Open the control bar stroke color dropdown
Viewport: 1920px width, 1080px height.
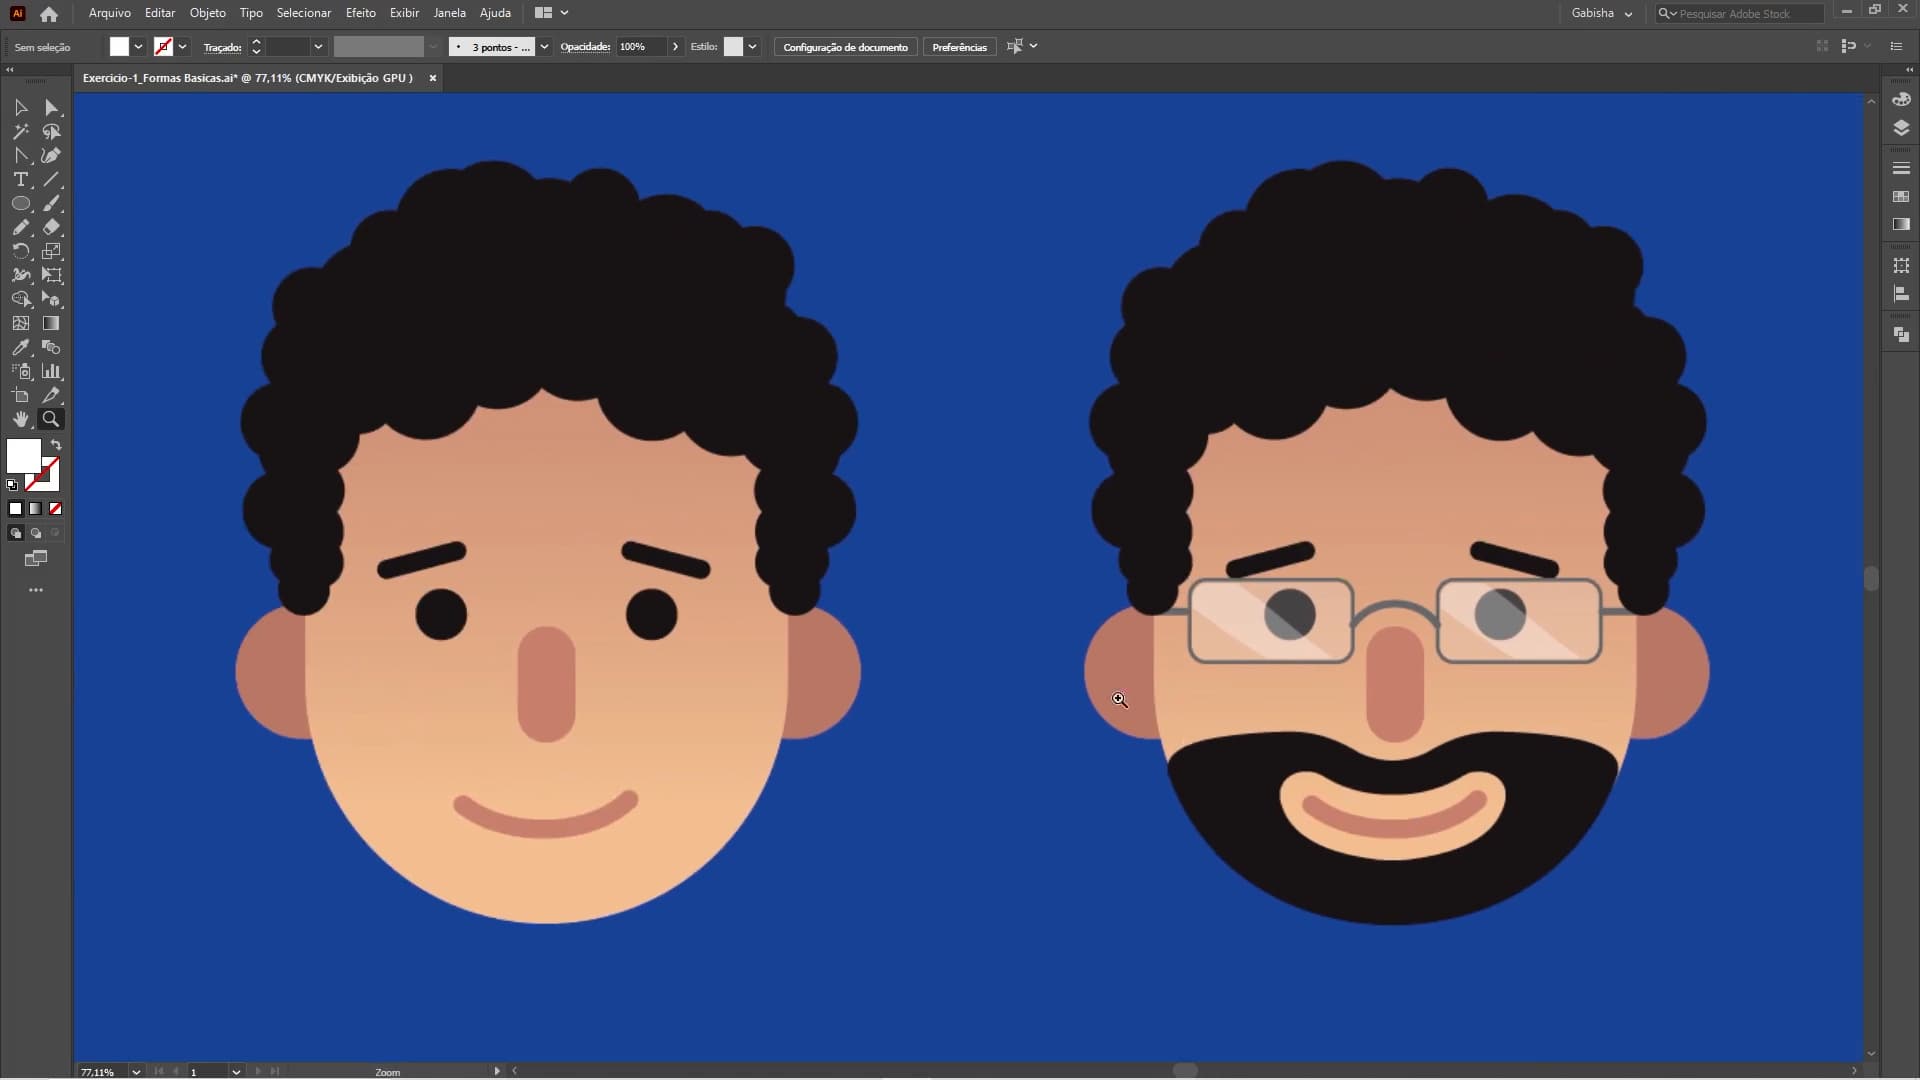point(183,47)
